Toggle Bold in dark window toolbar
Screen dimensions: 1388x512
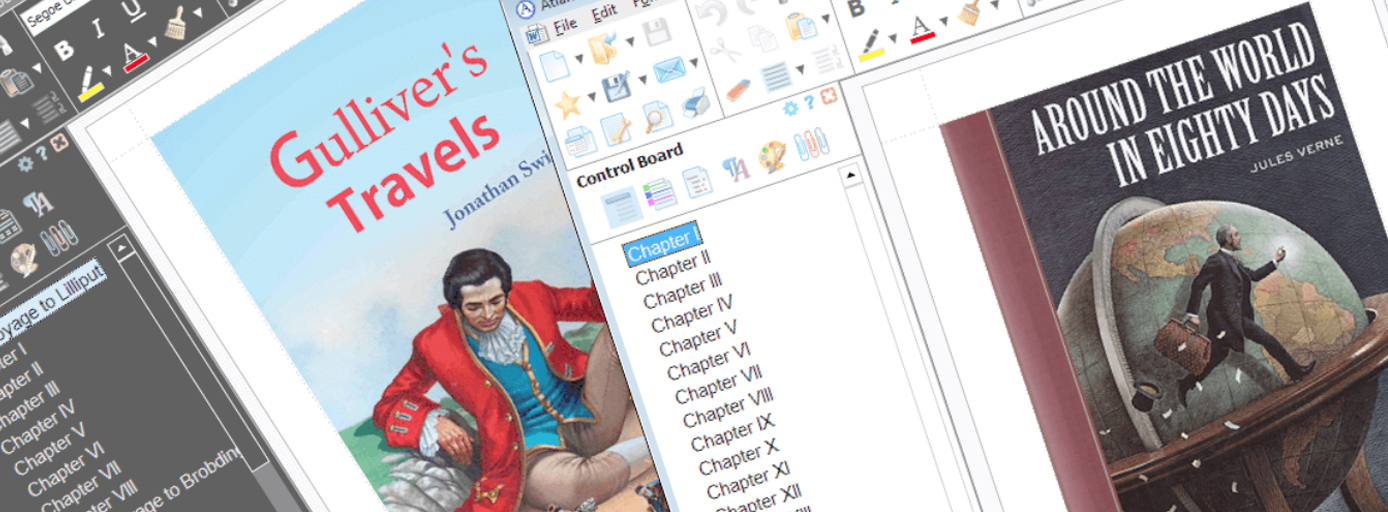click(x=64, y=49)
